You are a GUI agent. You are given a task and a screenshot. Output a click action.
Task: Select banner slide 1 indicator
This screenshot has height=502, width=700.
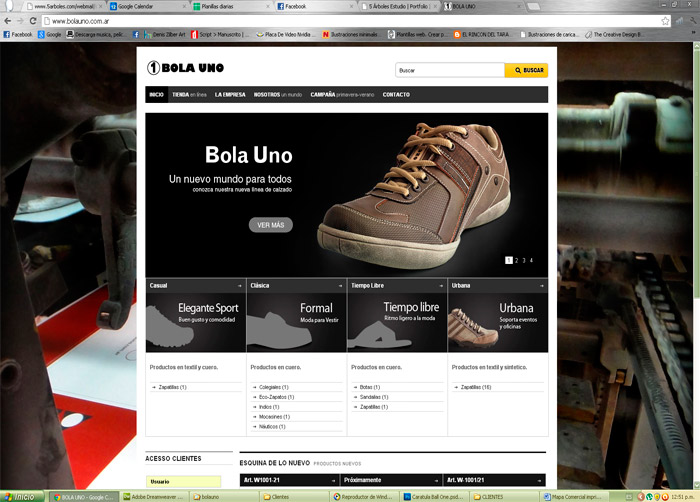pos(508,260)
